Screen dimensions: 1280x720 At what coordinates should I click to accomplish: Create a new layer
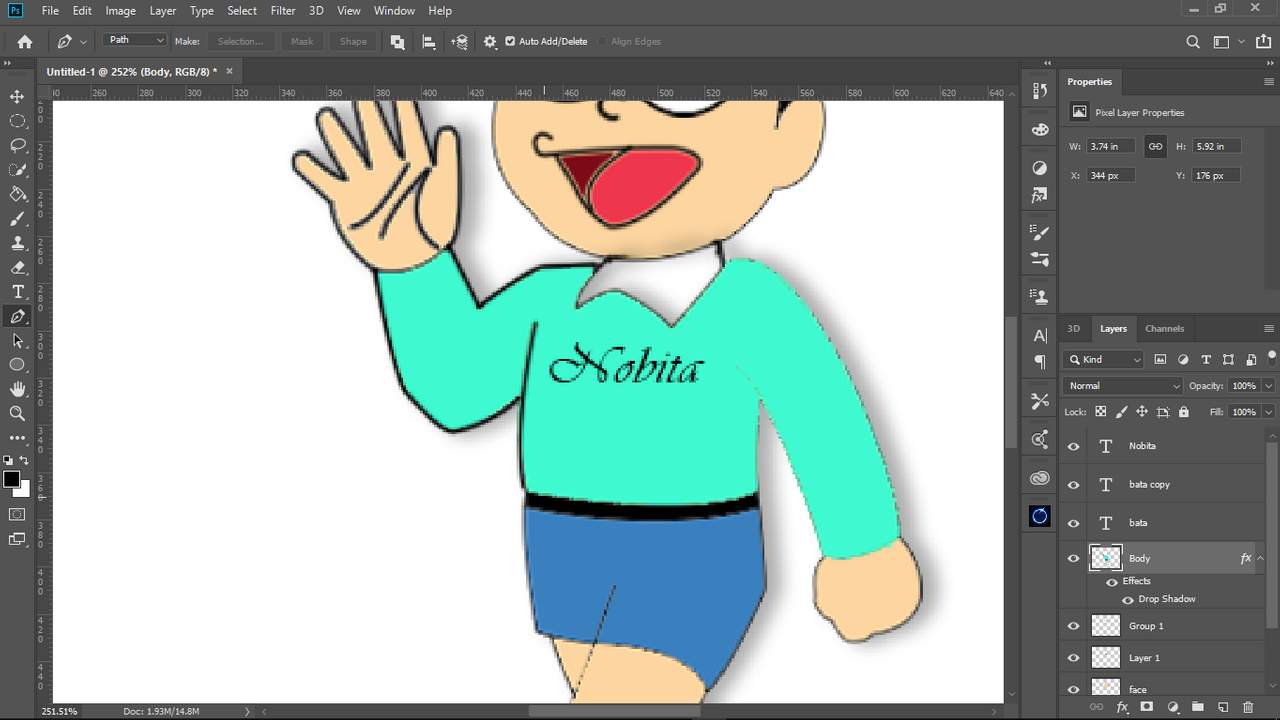(x=1223, y=707)
